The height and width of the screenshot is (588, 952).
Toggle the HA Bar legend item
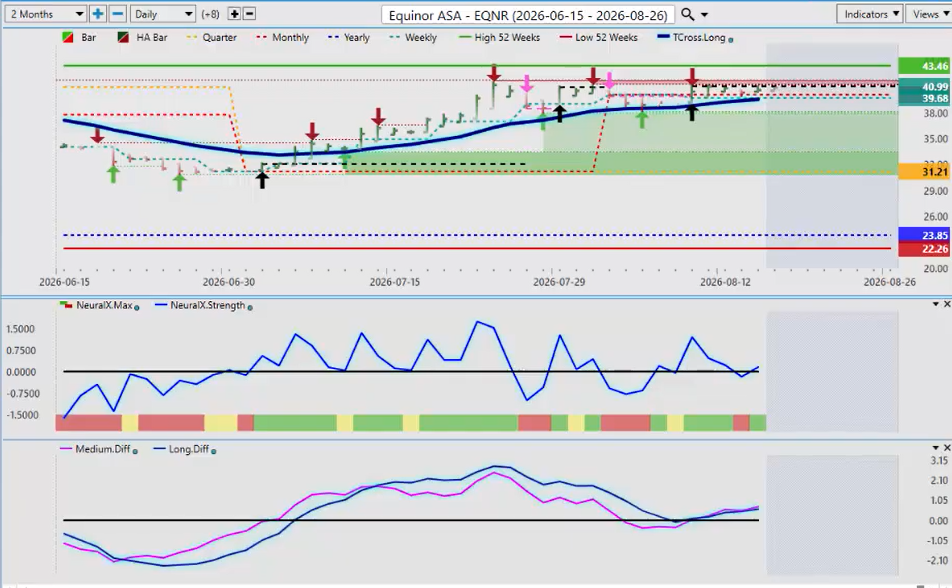[143, 38]
